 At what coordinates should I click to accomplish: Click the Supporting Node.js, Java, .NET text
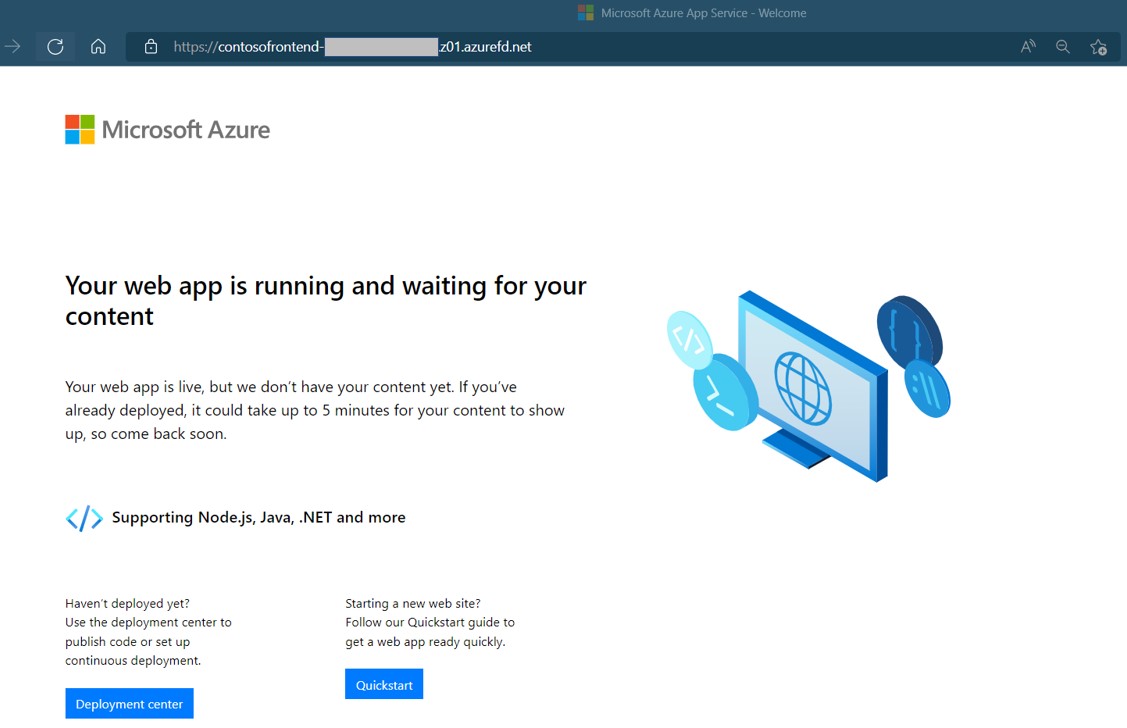260,517
